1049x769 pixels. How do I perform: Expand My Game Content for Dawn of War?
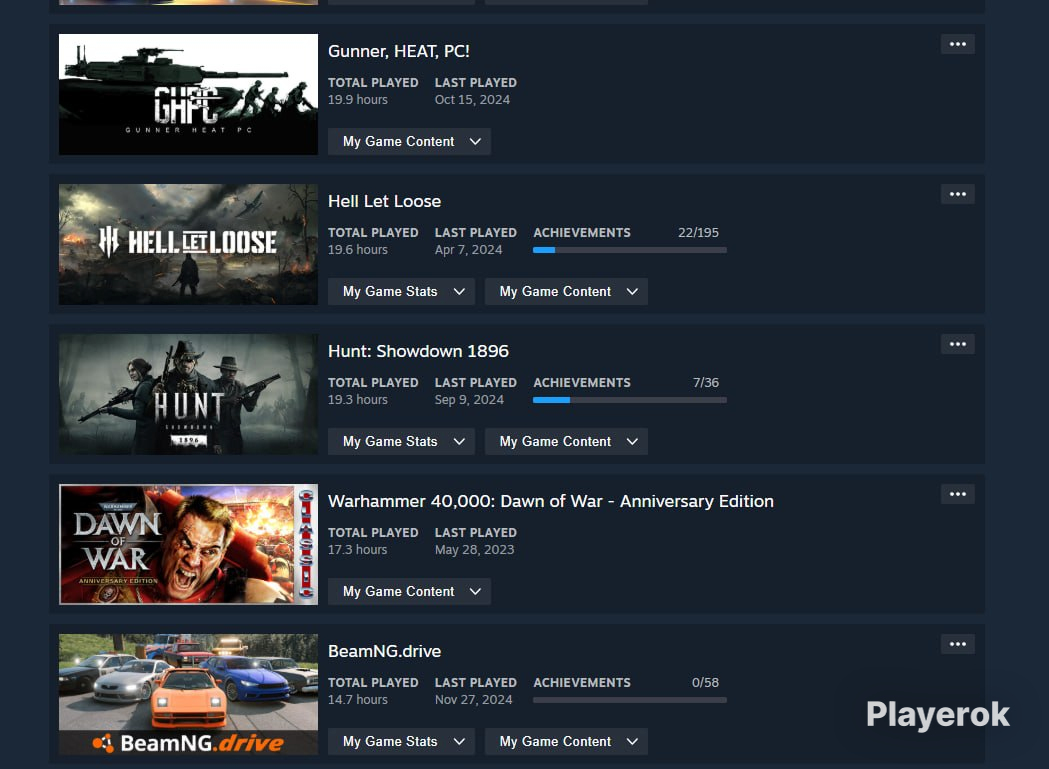409,591
